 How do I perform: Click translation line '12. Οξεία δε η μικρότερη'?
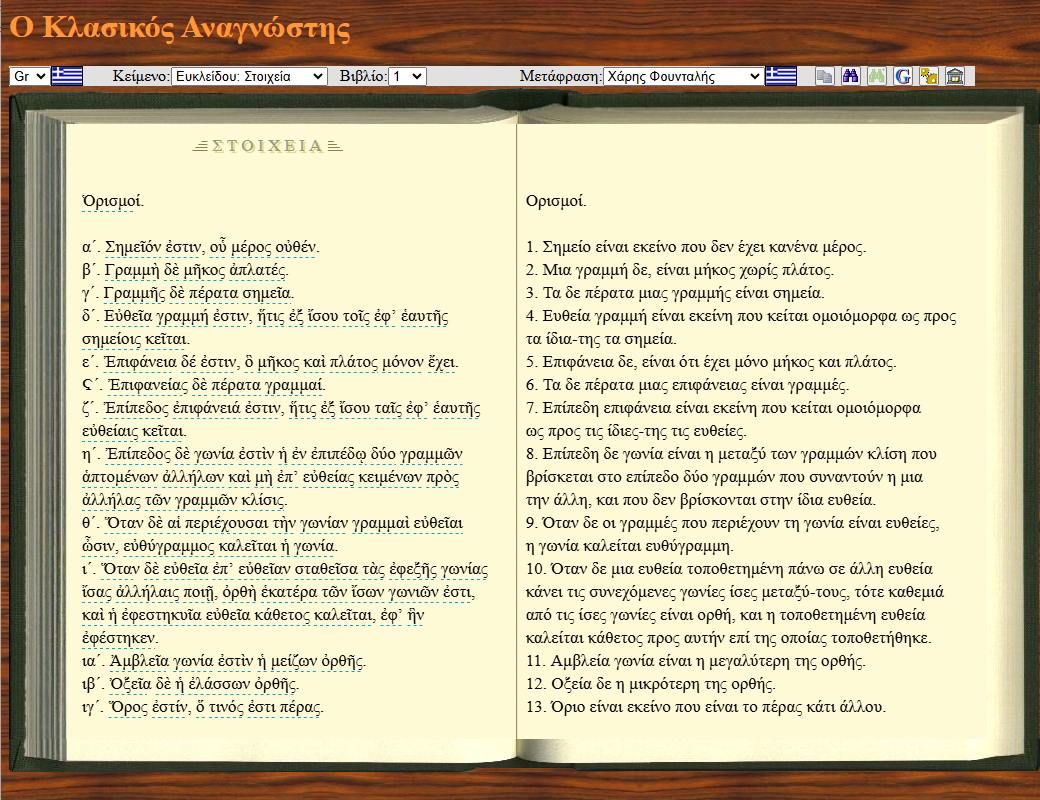(651, 684)
